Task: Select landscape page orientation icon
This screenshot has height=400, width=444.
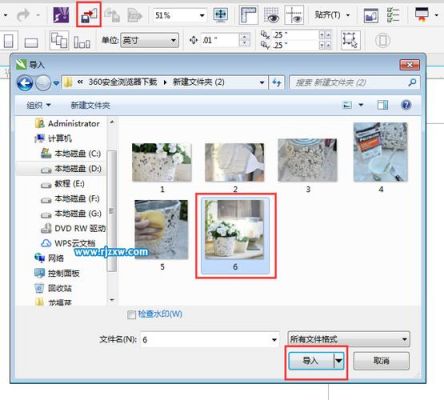Action: [x=31, y=42]
